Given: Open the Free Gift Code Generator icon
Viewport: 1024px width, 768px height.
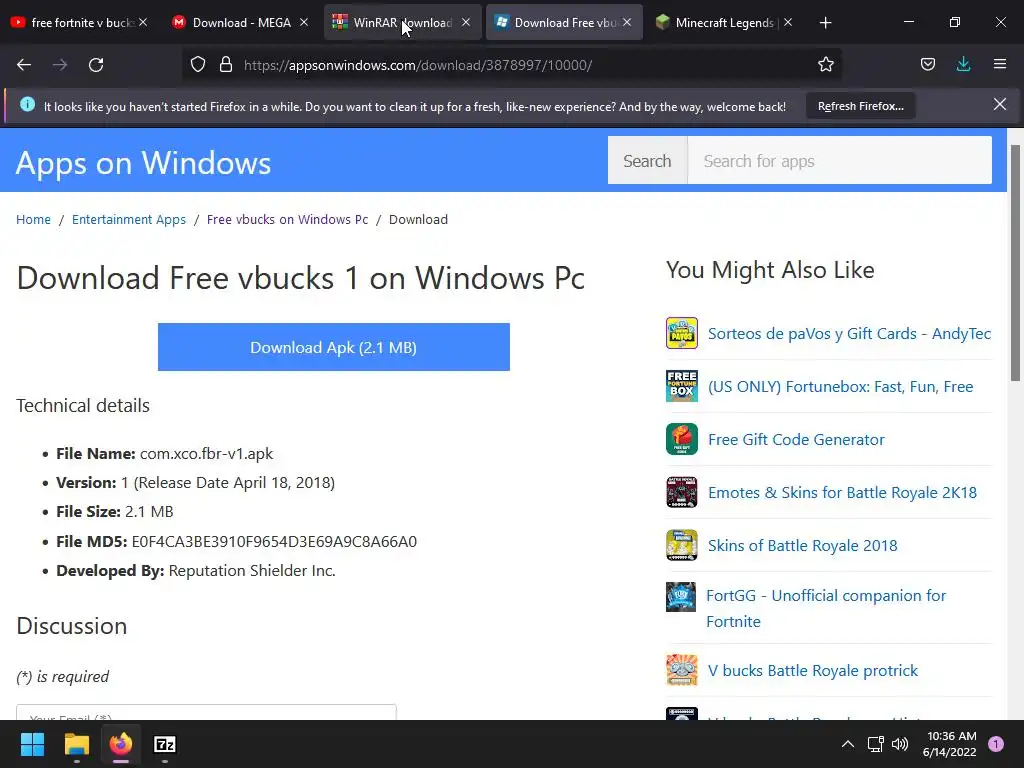Looking at the screenshot, I should 682,439.
